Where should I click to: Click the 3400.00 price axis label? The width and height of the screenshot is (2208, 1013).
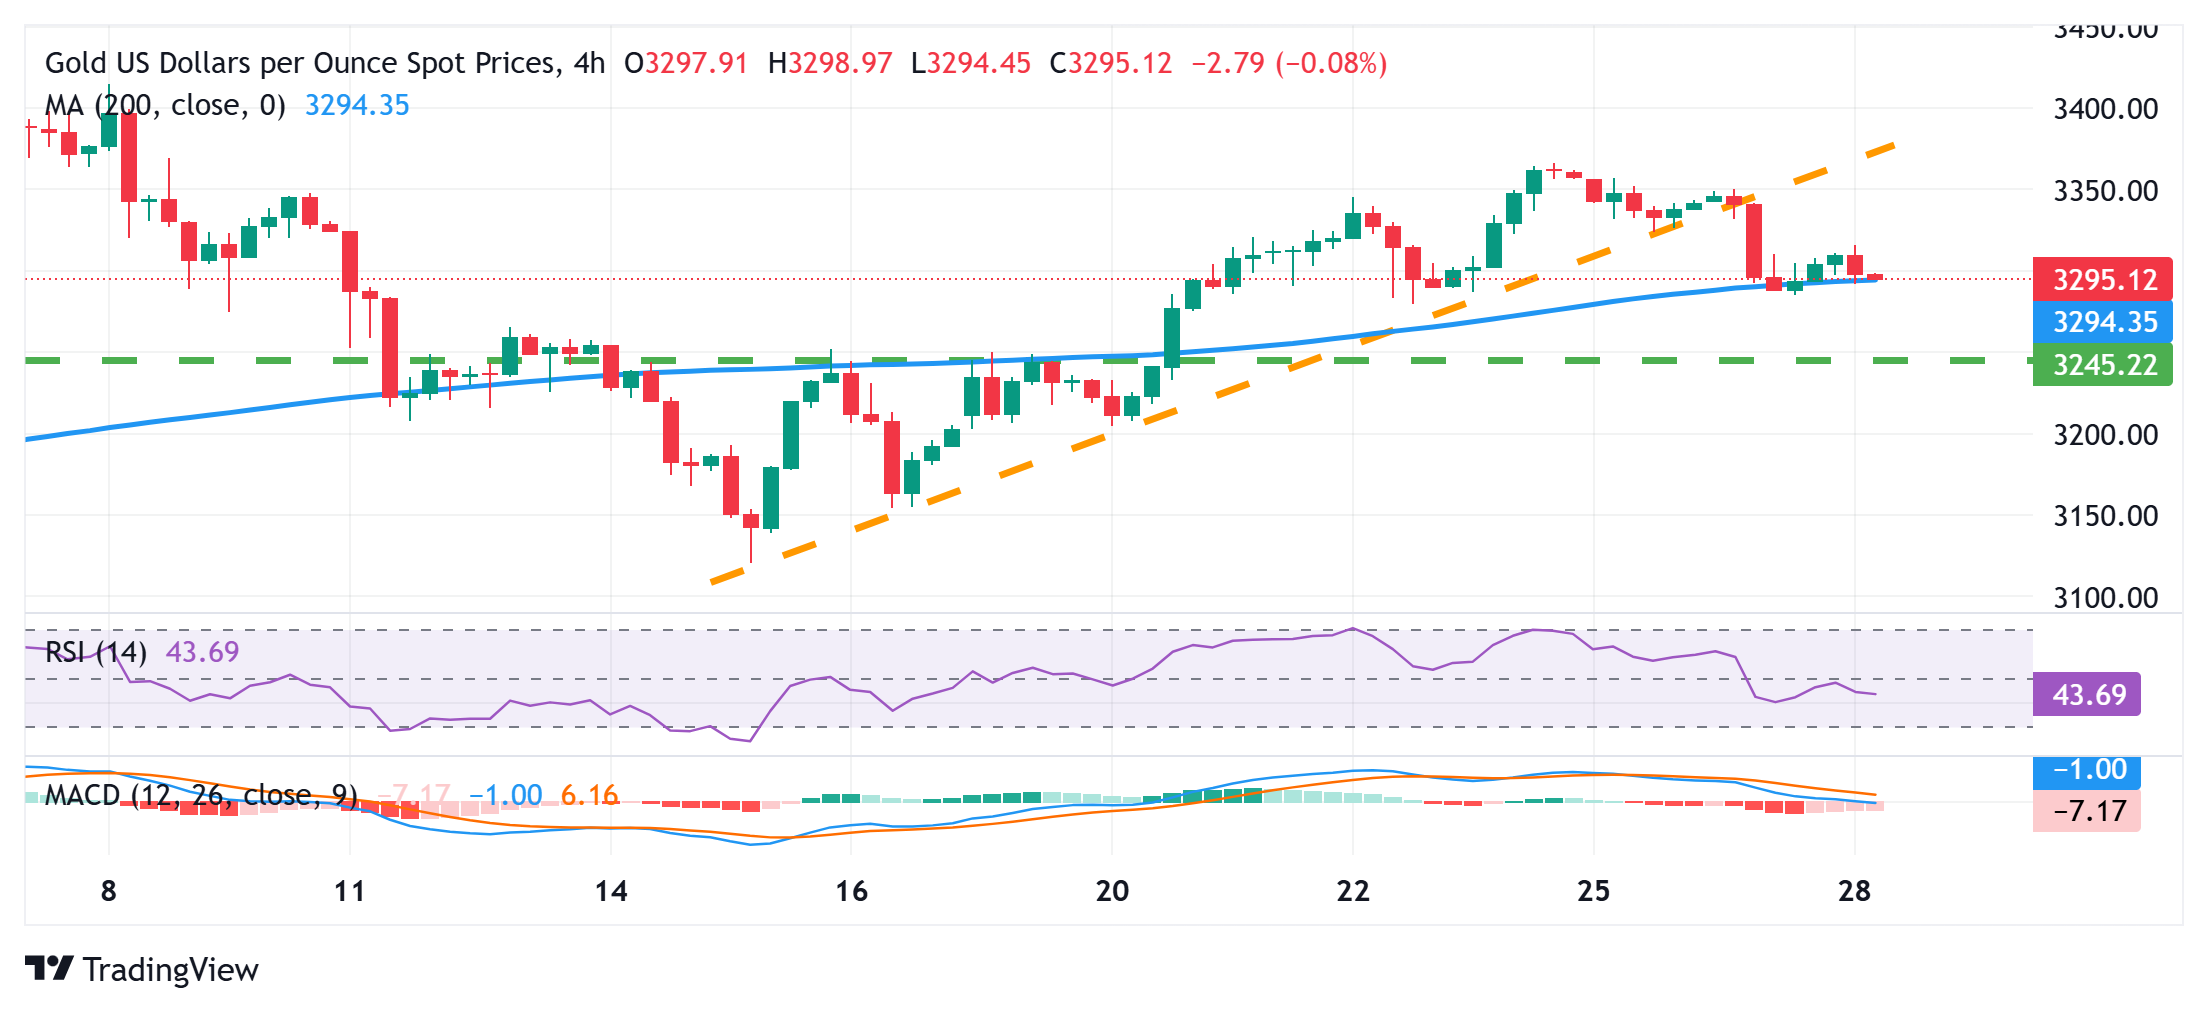click(x=2105, y=108)
